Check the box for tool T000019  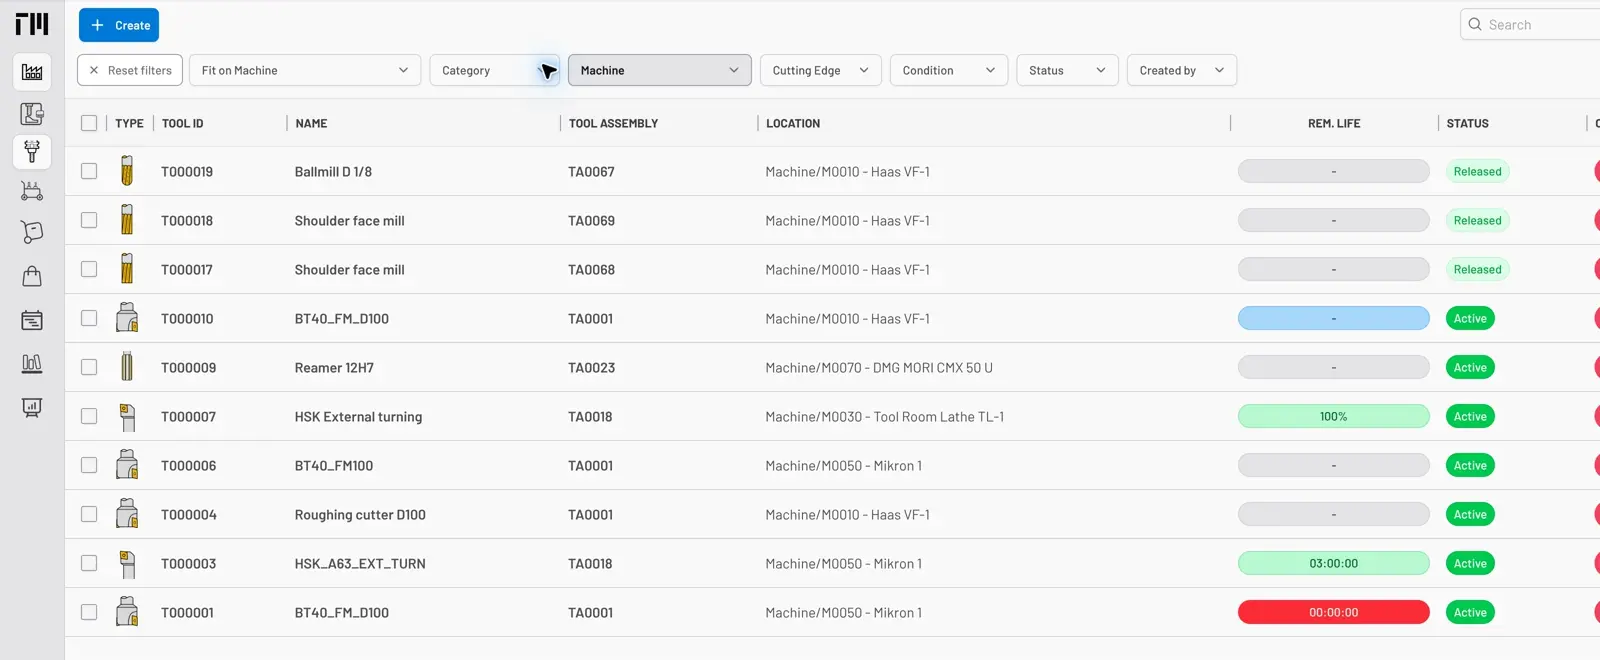click(89, 171)
